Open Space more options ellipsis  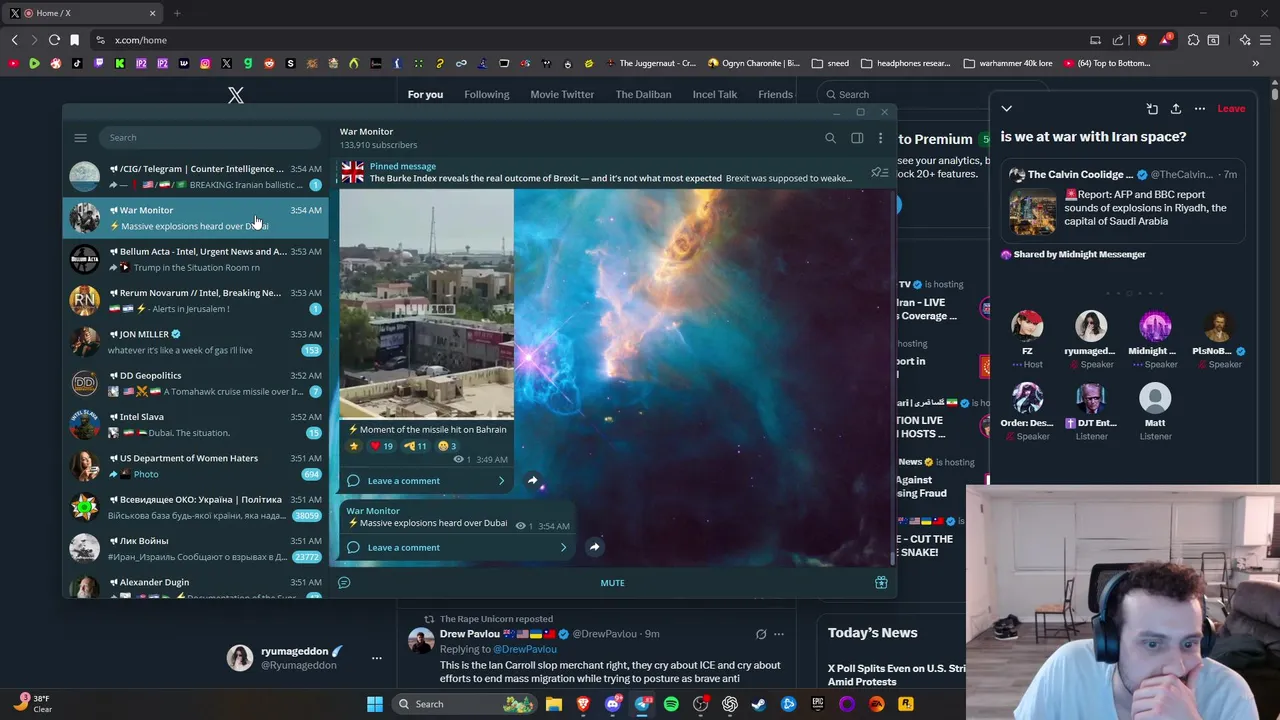[x=1199, y=108]
